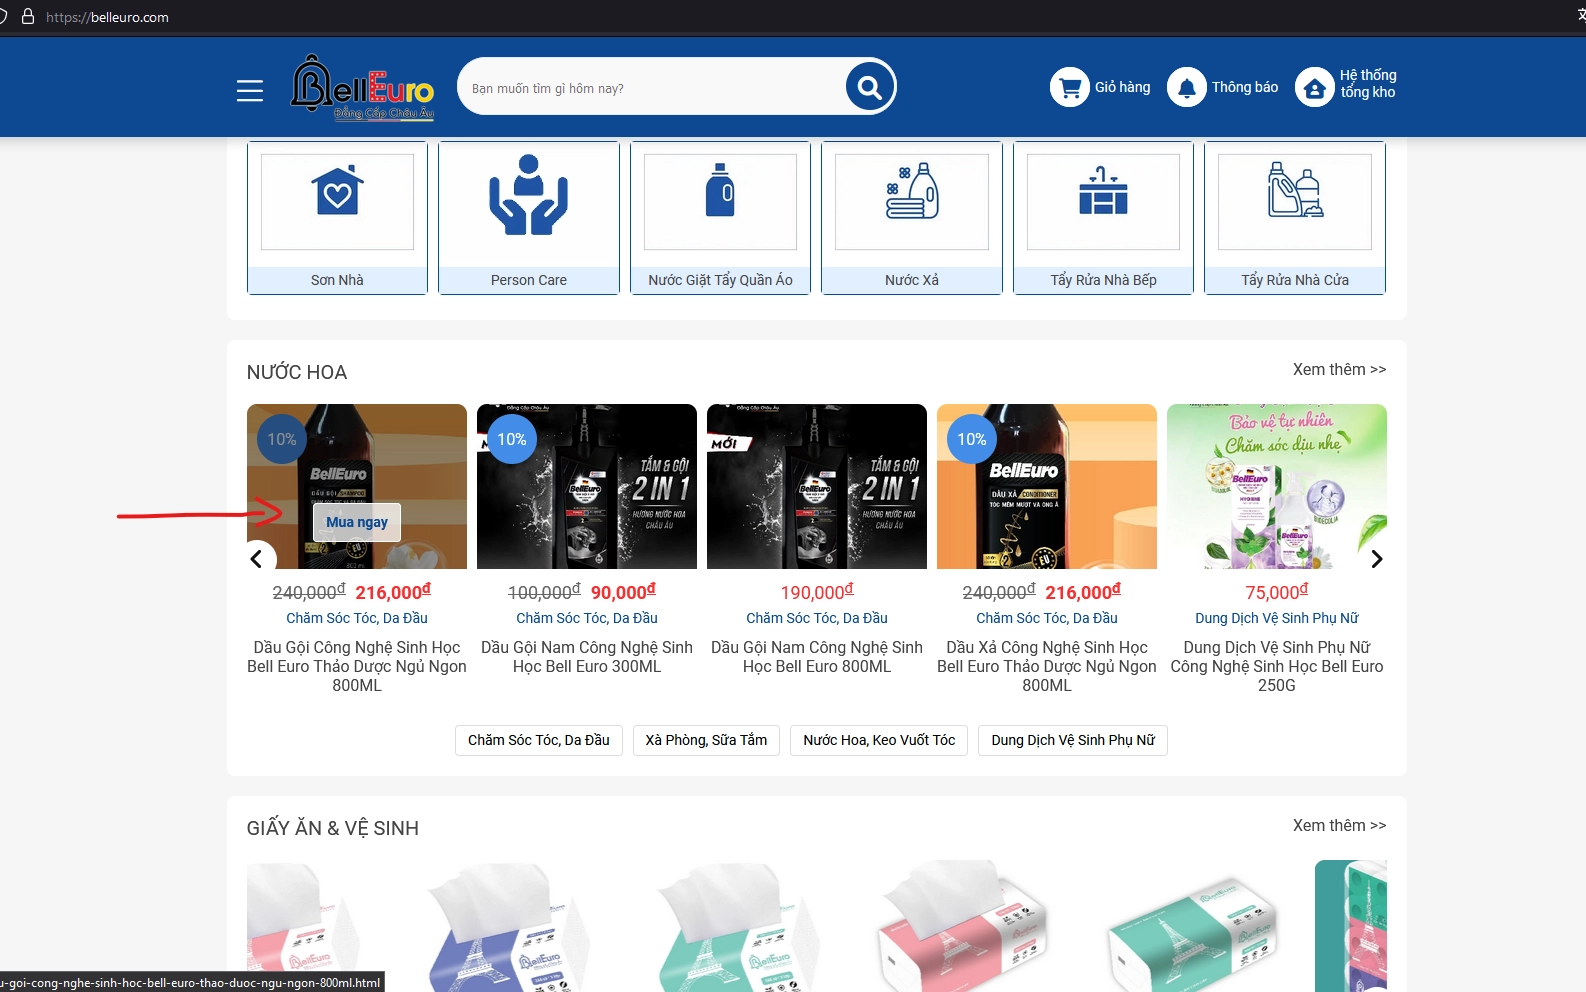
Task: Show next products with right carousel arrow
Action: [x=1376, y=558]
